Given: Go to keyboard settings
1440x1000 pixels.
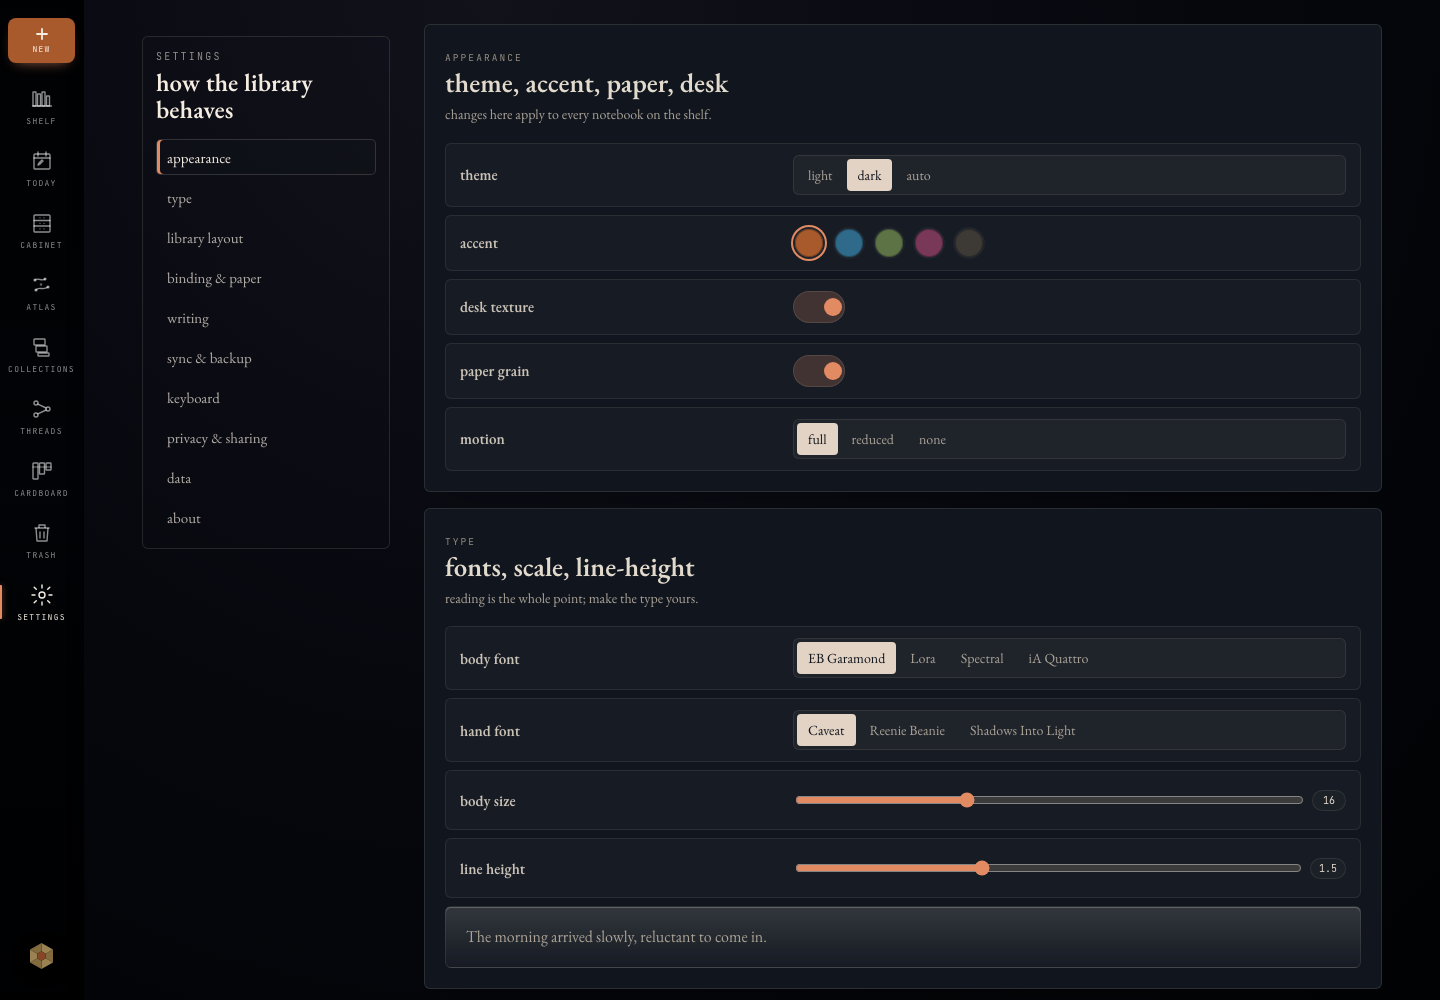Looking at the screenshot, I should pyautogui.click(x=266, y=398).
